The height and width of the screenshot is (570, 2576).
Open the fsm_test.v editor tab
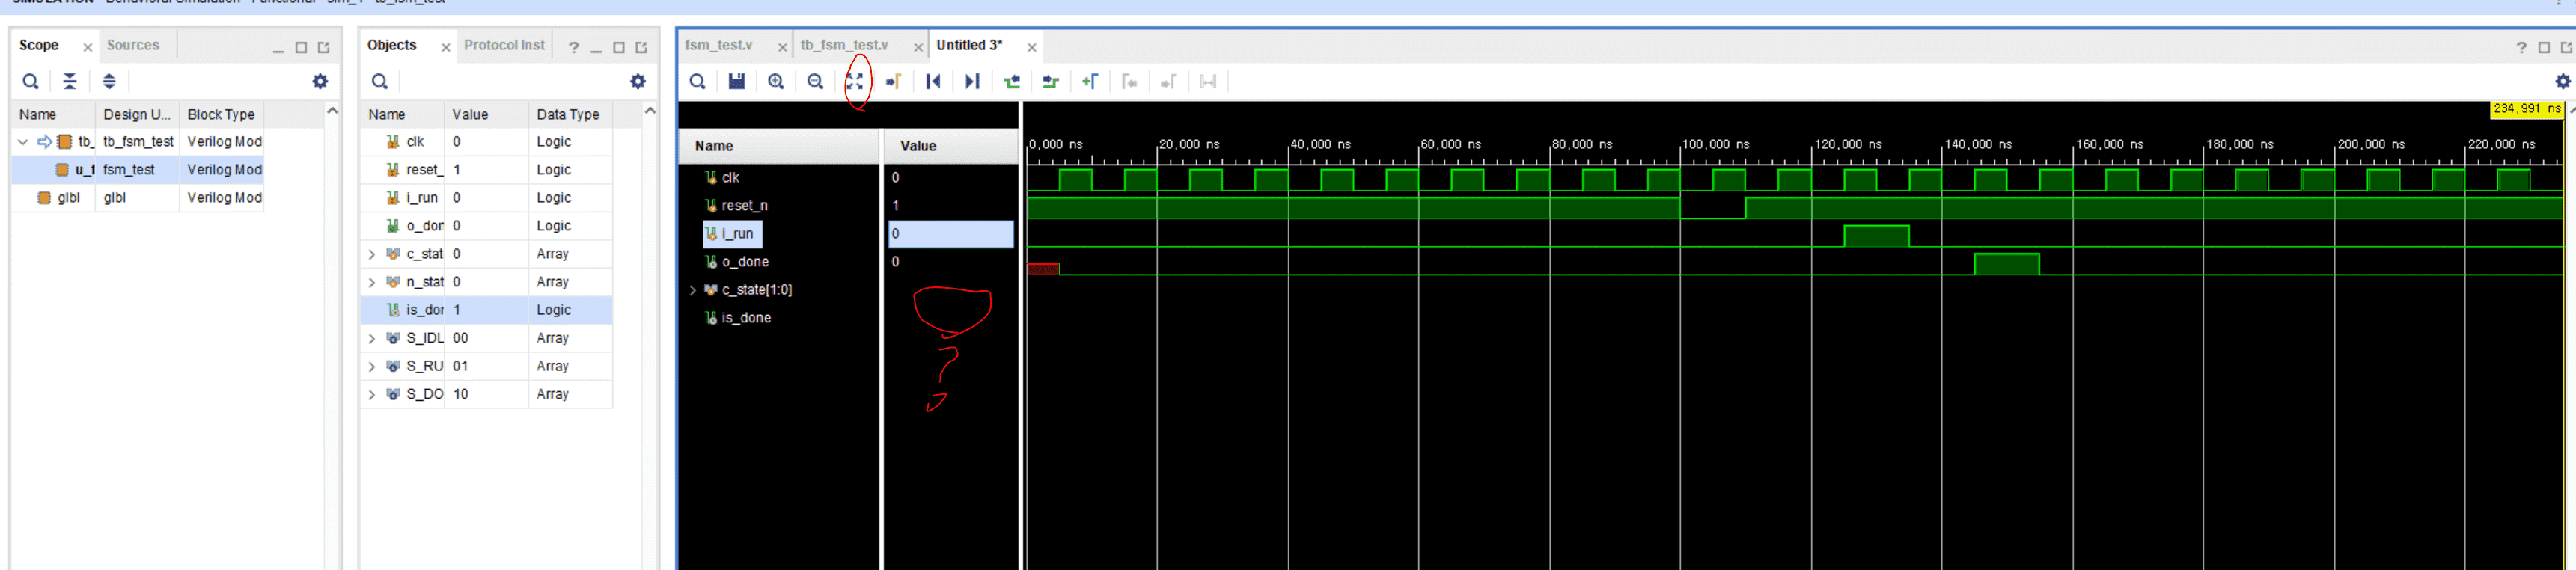point(719,45)
